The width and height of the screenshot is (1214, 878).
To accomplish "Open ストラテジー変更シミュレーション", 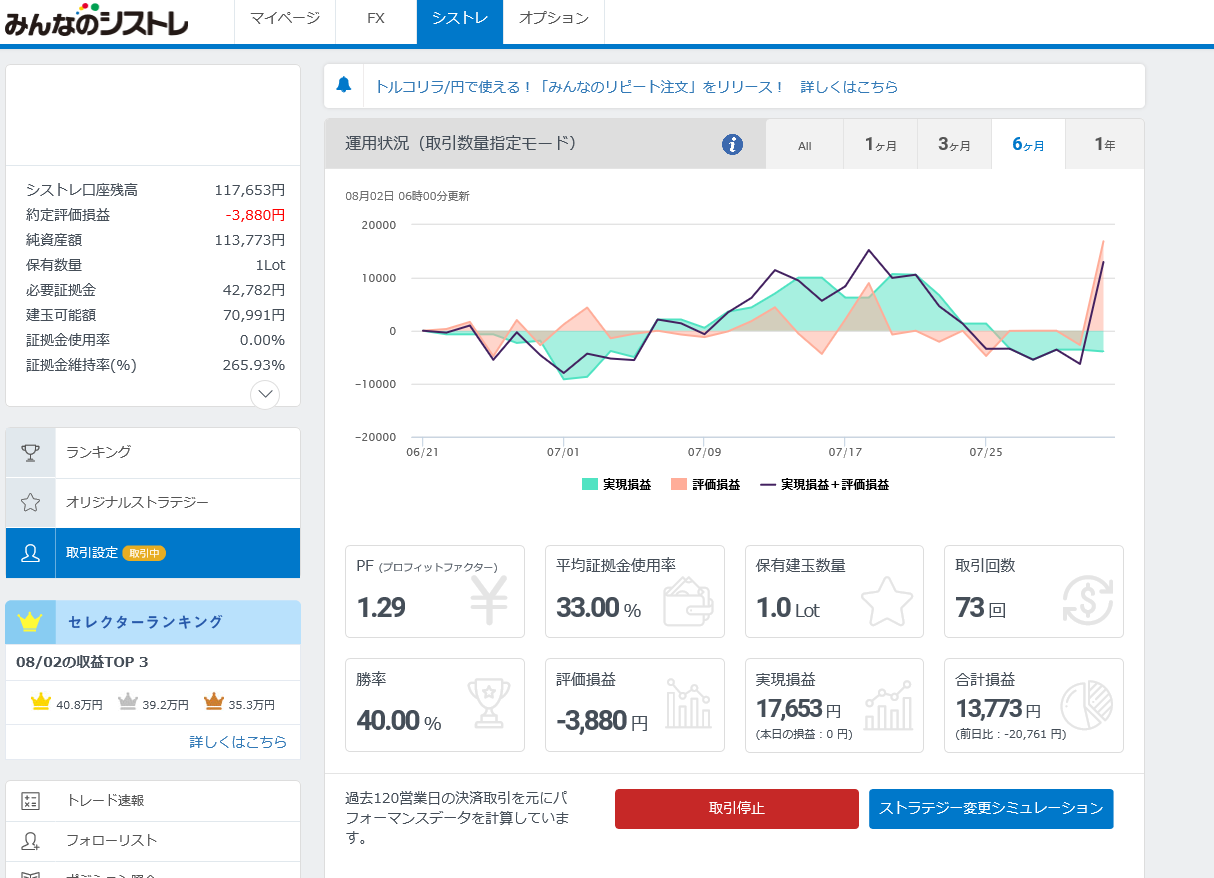I will tap(990, 808).
